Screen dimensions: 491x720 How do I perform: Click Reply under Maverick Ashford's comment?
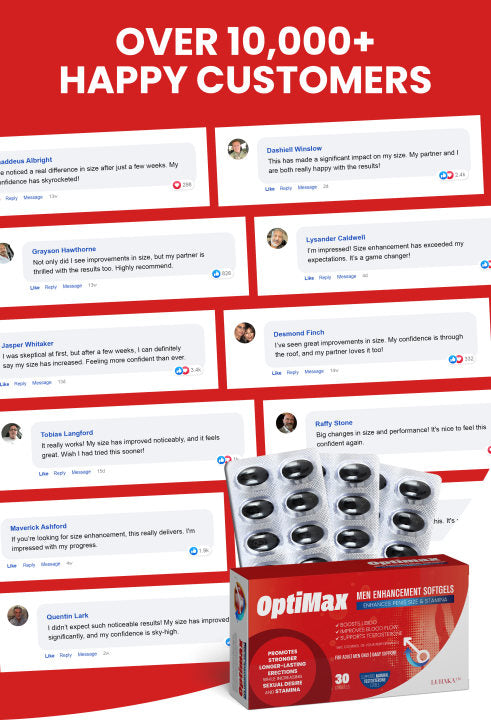(29, 565)
